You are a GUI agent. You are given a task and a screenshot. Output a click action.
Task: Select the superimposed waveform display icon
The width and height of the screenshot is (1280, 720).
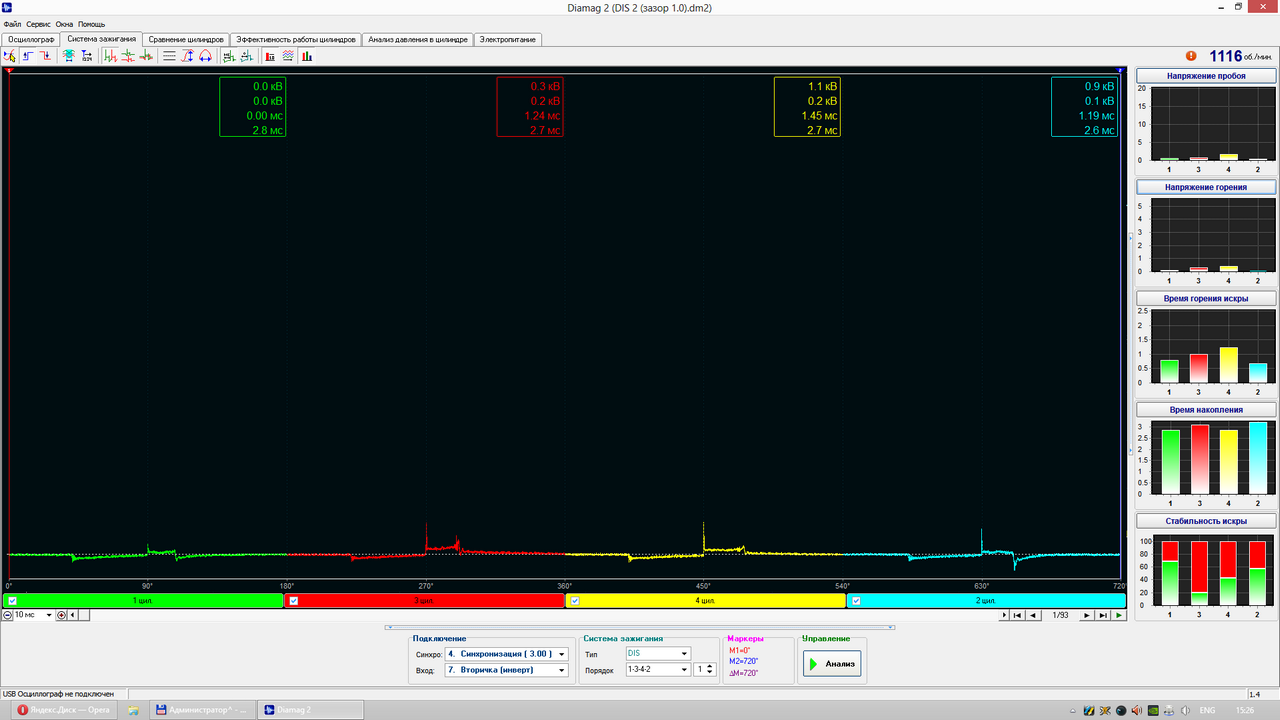click(x=146, y=56)
